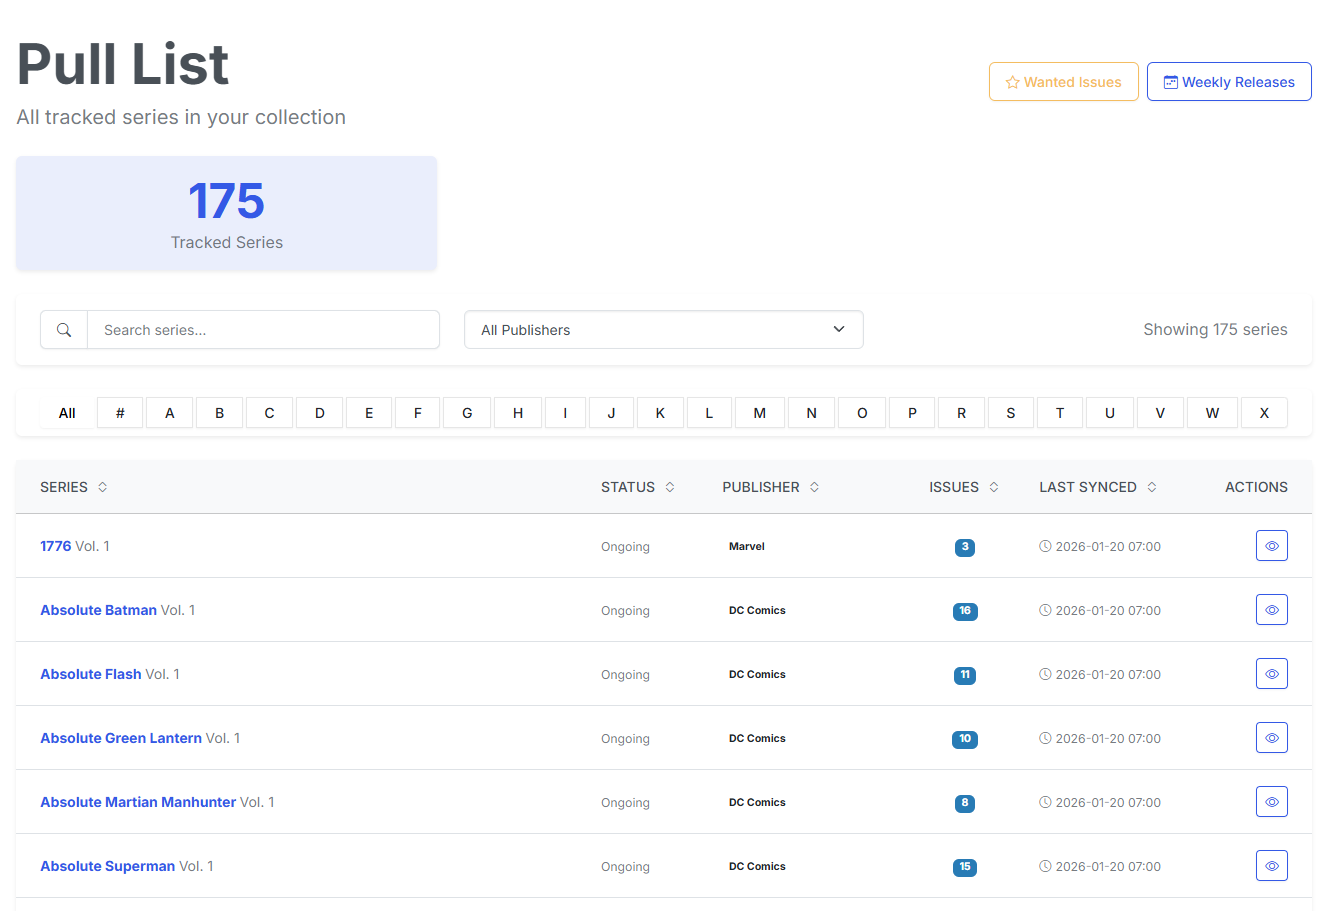
Task: Filter series by letter A
Action: coord(170,413)
